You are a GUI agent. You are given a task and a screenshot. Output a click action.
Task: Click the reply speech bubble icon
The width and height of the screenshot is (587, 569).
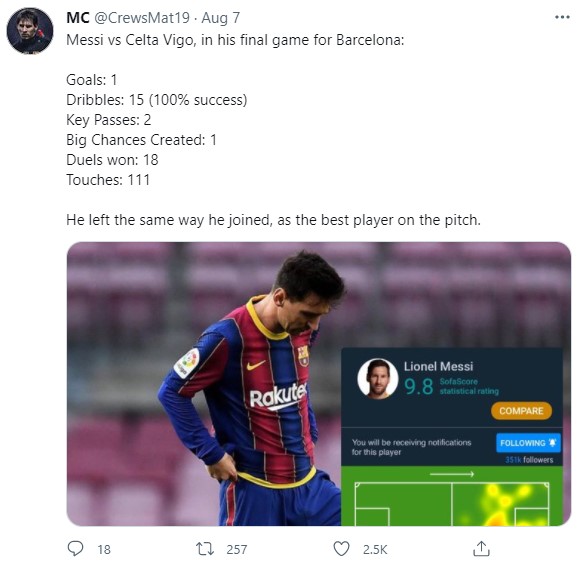click(x=75, y=548)
